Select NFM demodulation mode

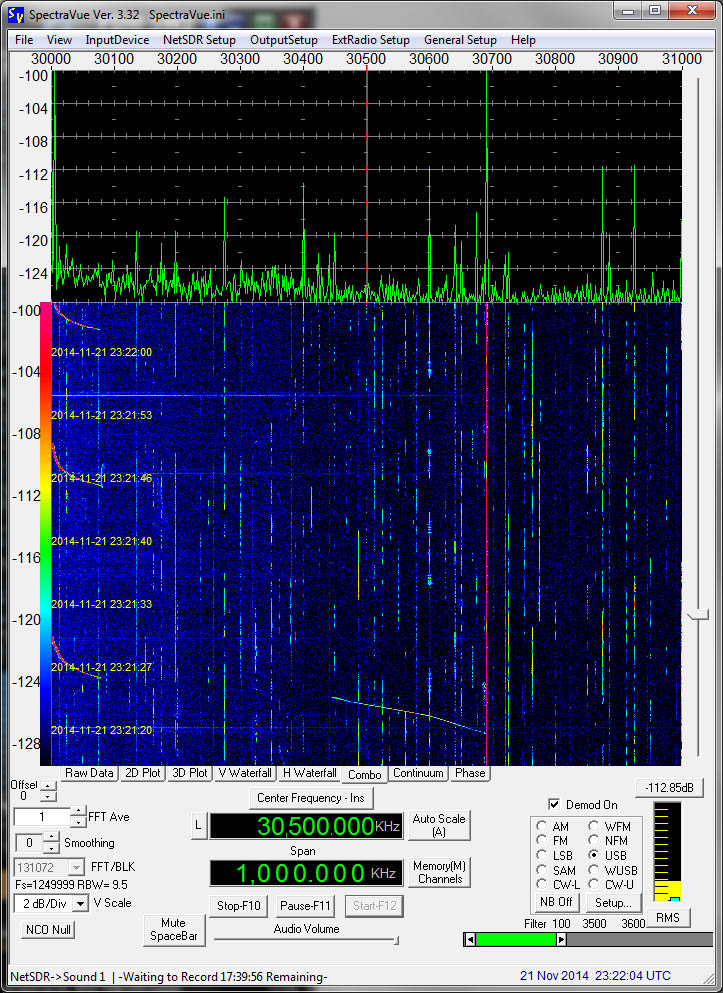tap(593, 840)
